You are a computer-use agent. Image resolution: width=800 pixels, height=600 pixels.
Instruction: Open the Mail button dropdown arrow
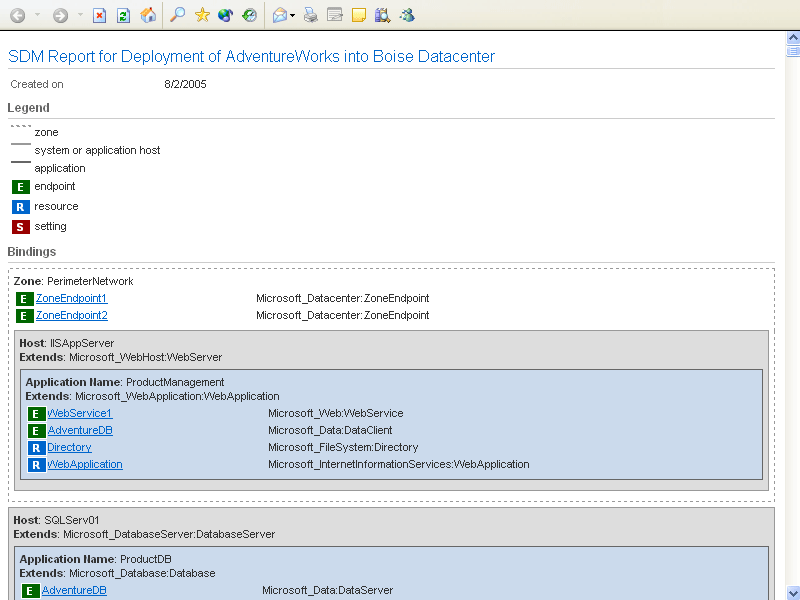pyautogui.click(x=292, y=15)
